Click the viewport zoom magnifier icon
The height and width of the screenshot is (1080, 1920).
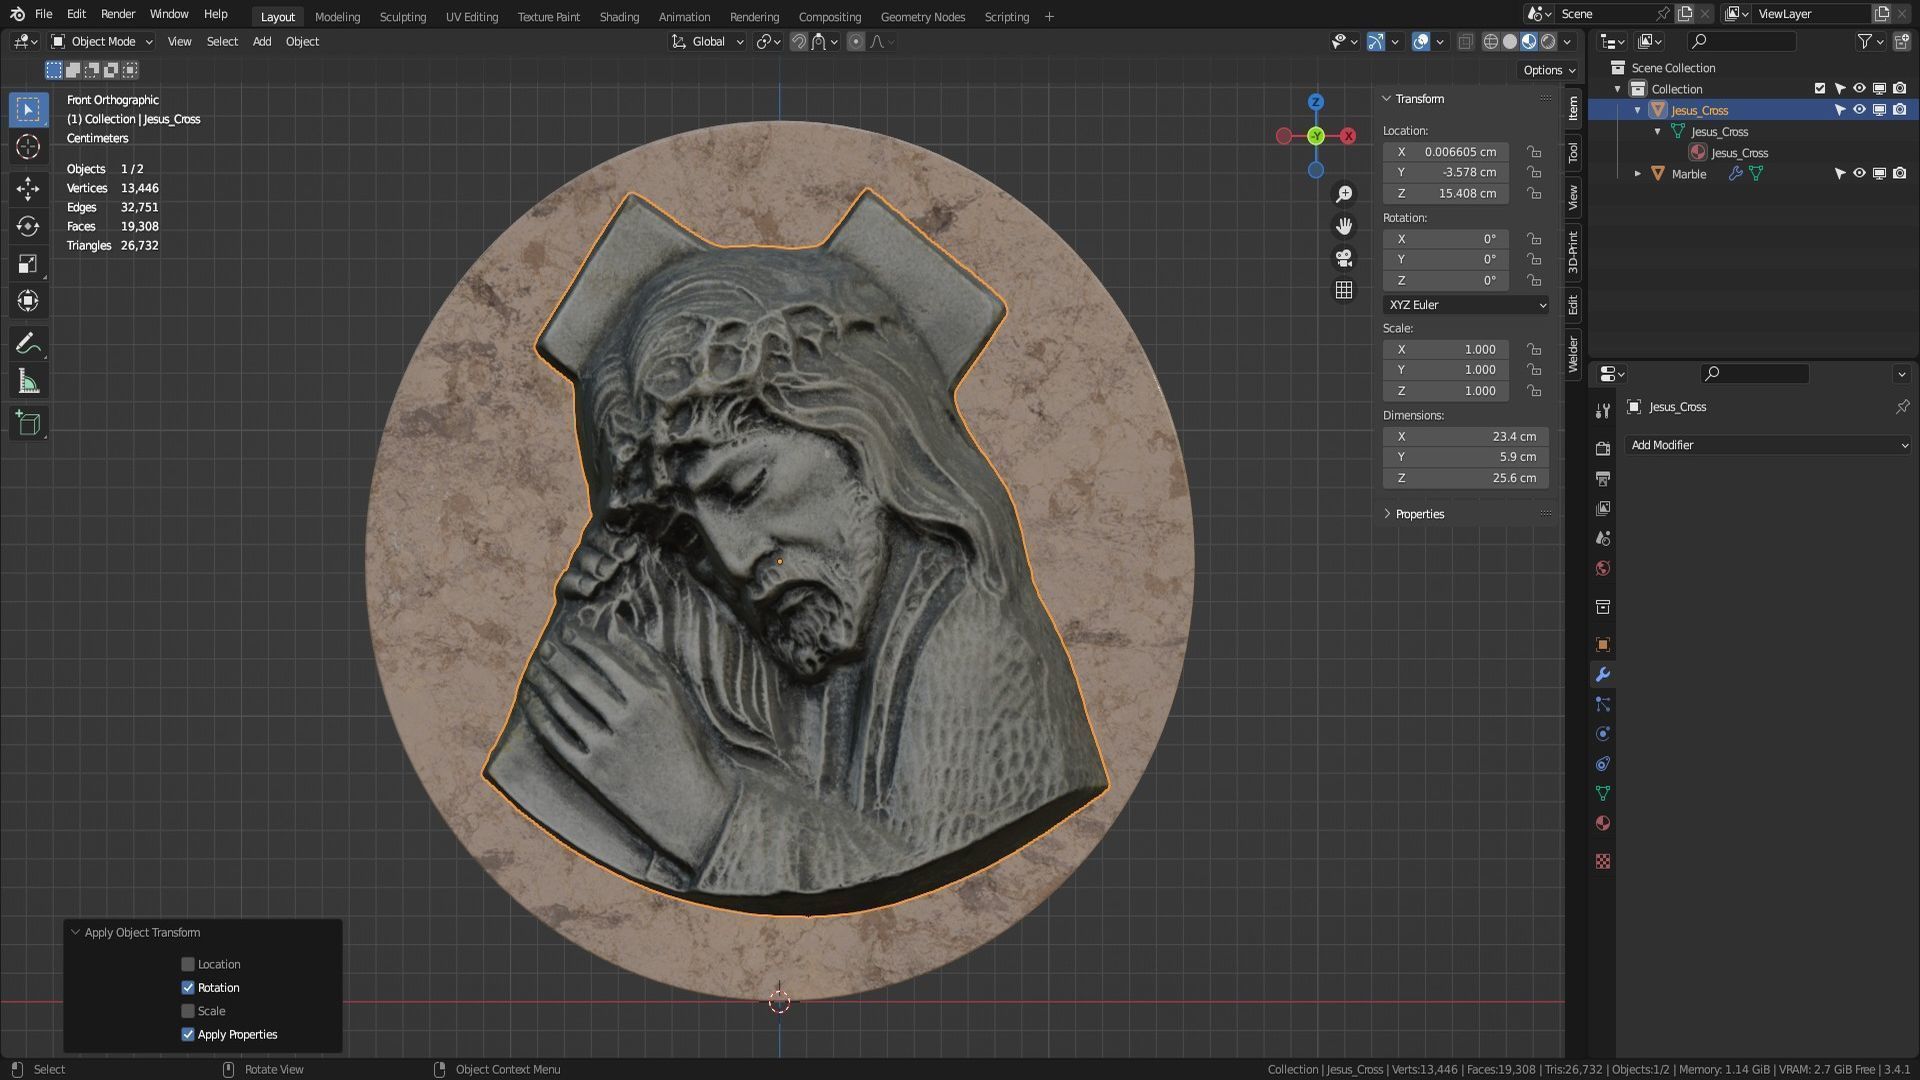click(1344, 194)
